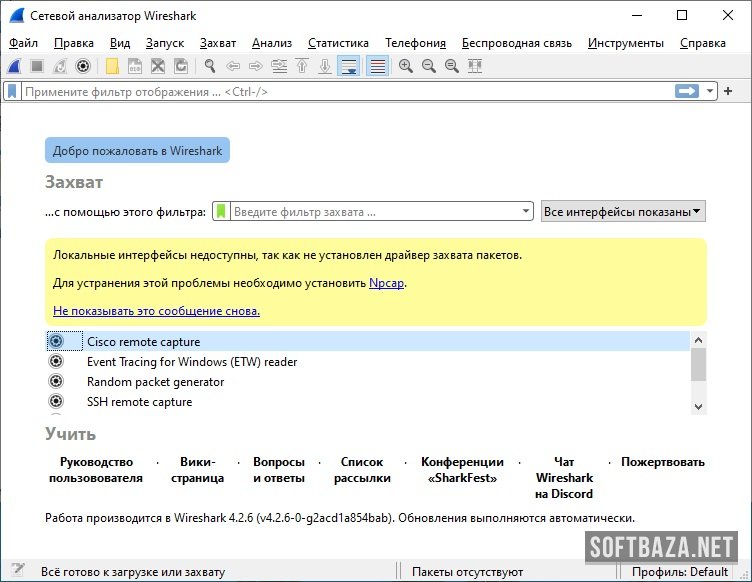Click 'Не показывать это сообщение снова' link
Viewport: 752px width, 582px height.
(x=156, y=311)
